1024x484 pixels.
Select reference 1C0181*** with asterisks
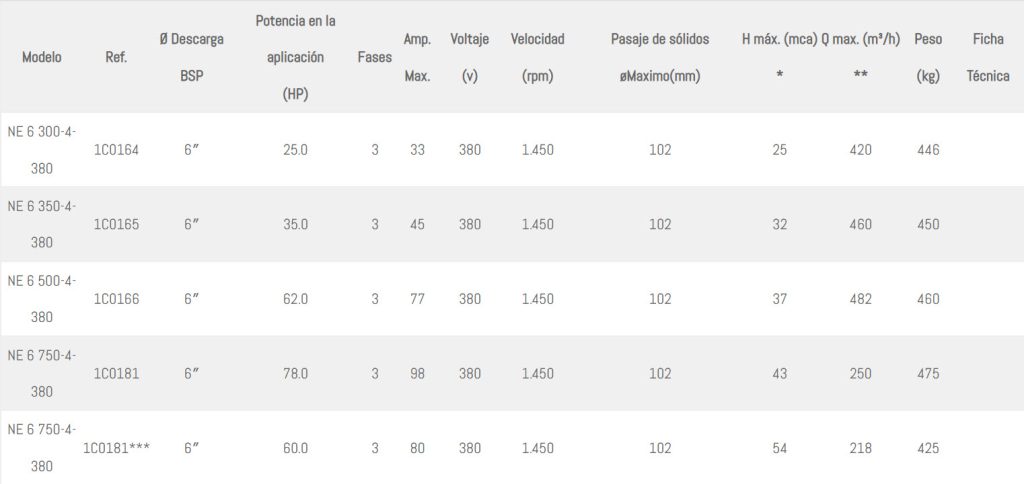(116, 448)
